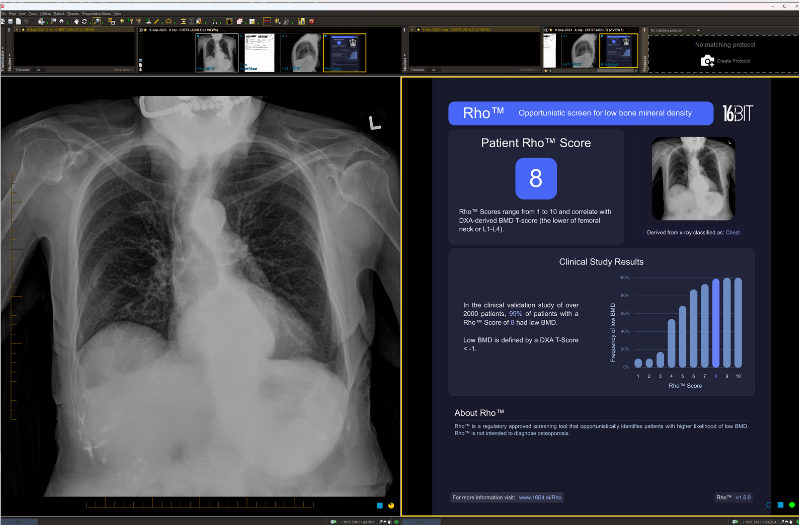The height and width of the screenshot is (525, 799).
Task: Open the Tools menu
Action: [x=33, y=14]
